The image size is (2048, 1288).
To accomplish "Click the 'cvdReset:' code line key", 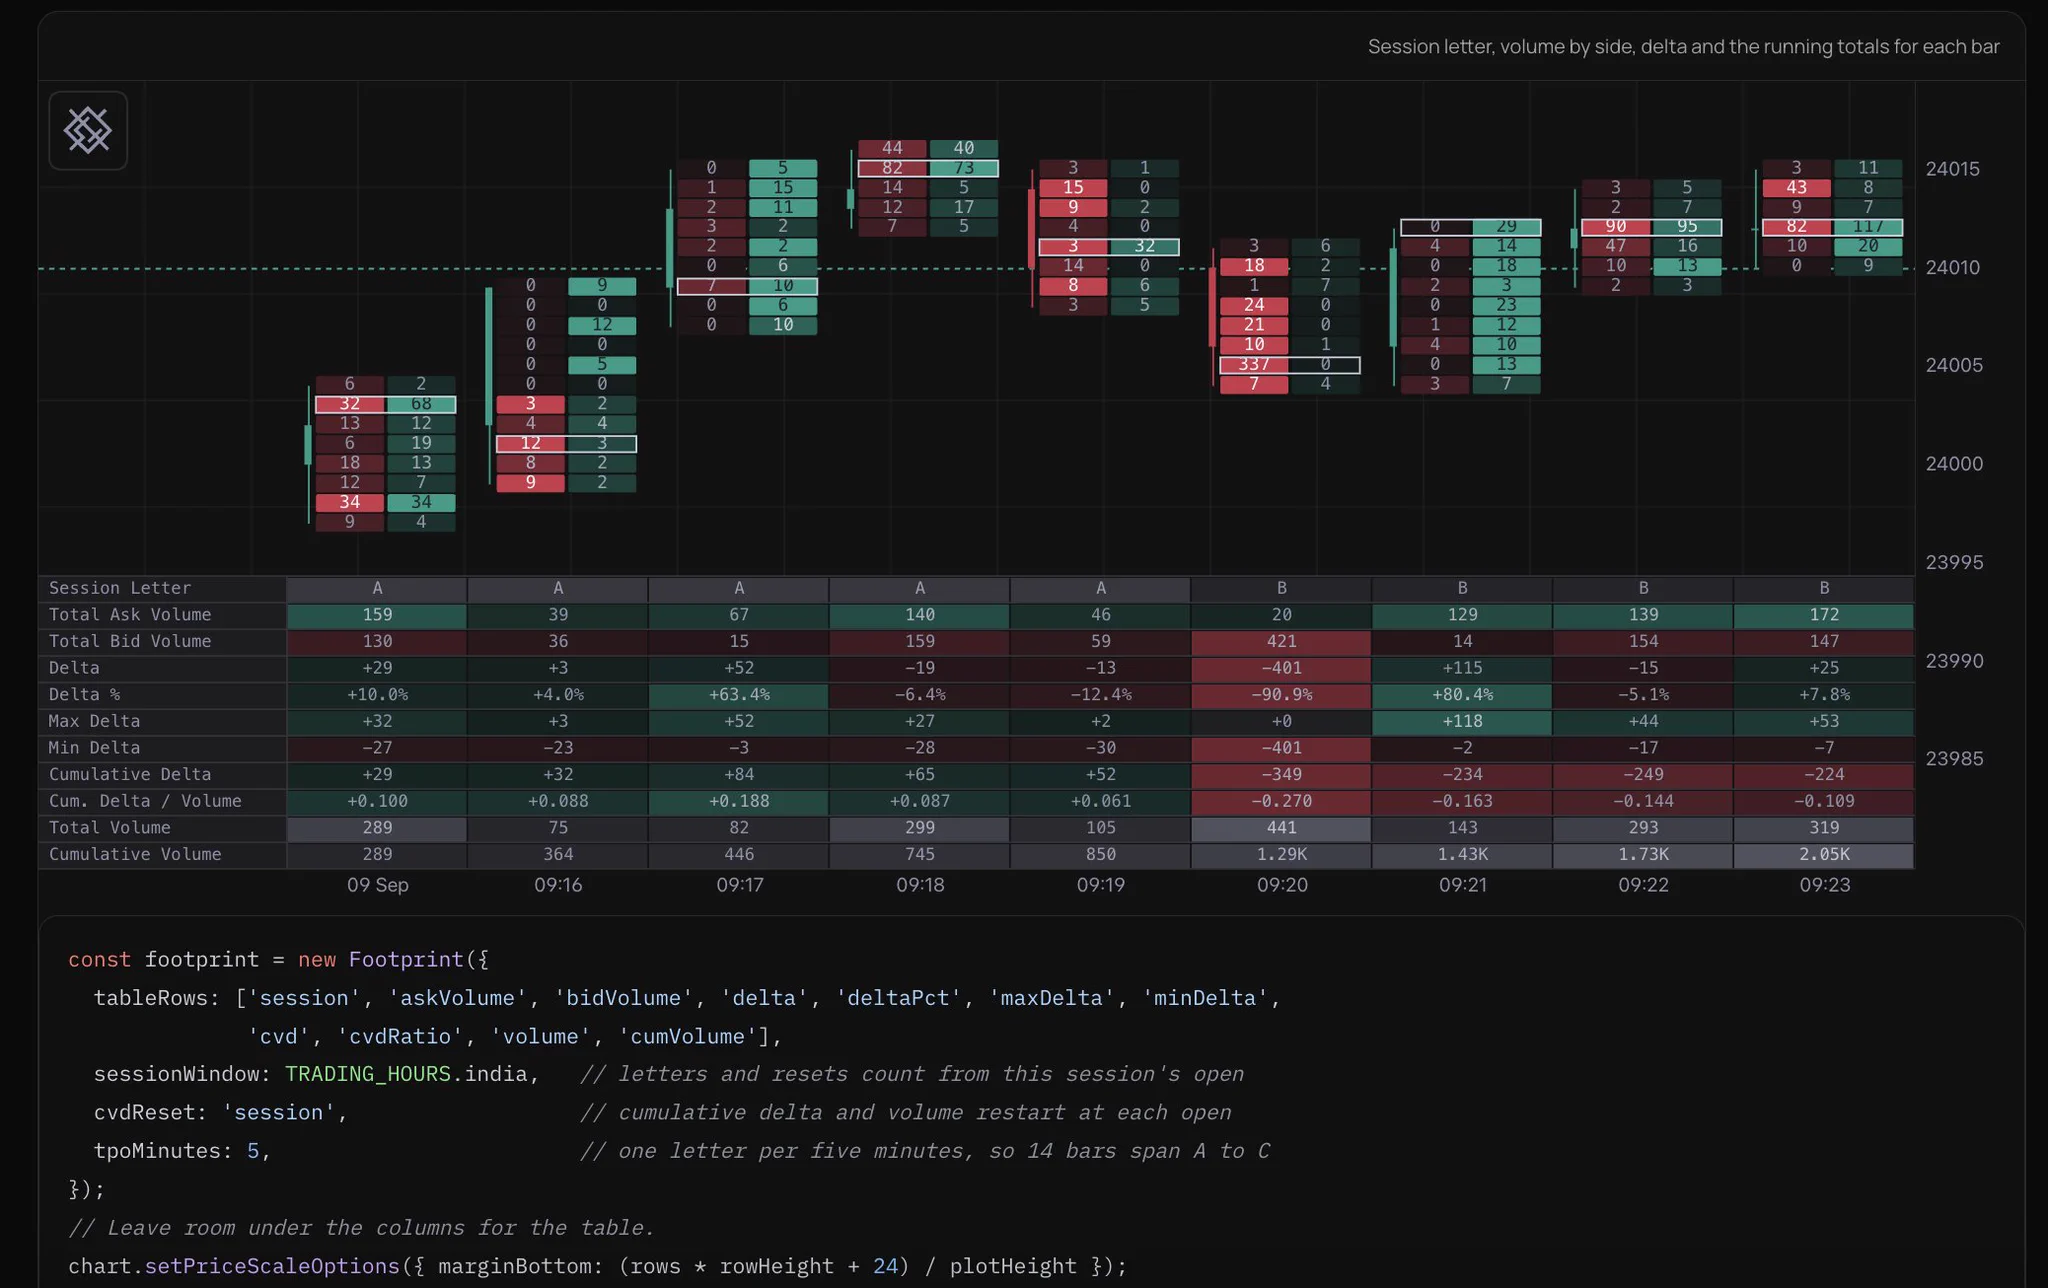I will point(151,1113).
